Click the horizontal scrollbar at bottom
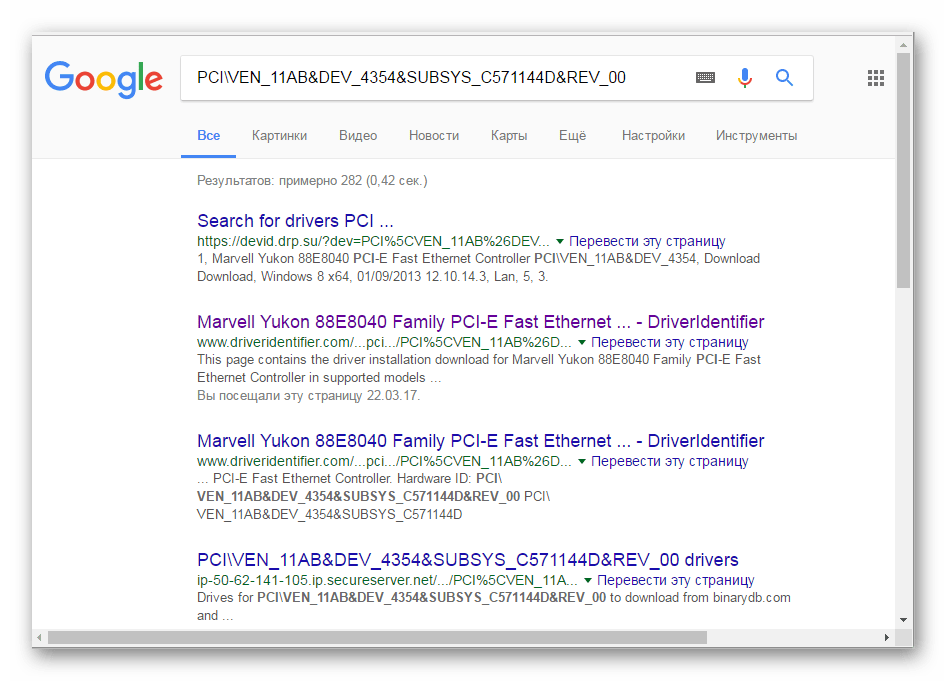Screen dimensions: 947x681 pos(378,637)
